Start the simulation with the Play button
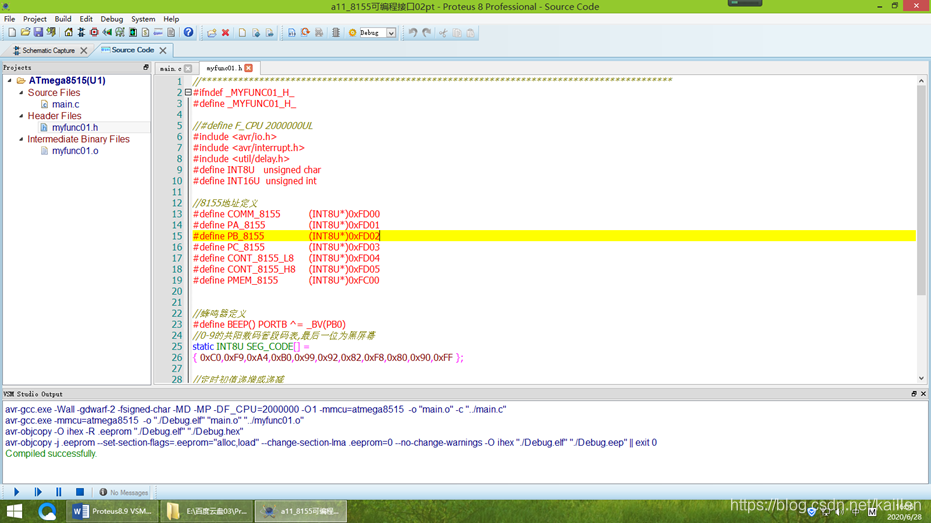The width and height of the screenshot is (931, 524). 17,492
